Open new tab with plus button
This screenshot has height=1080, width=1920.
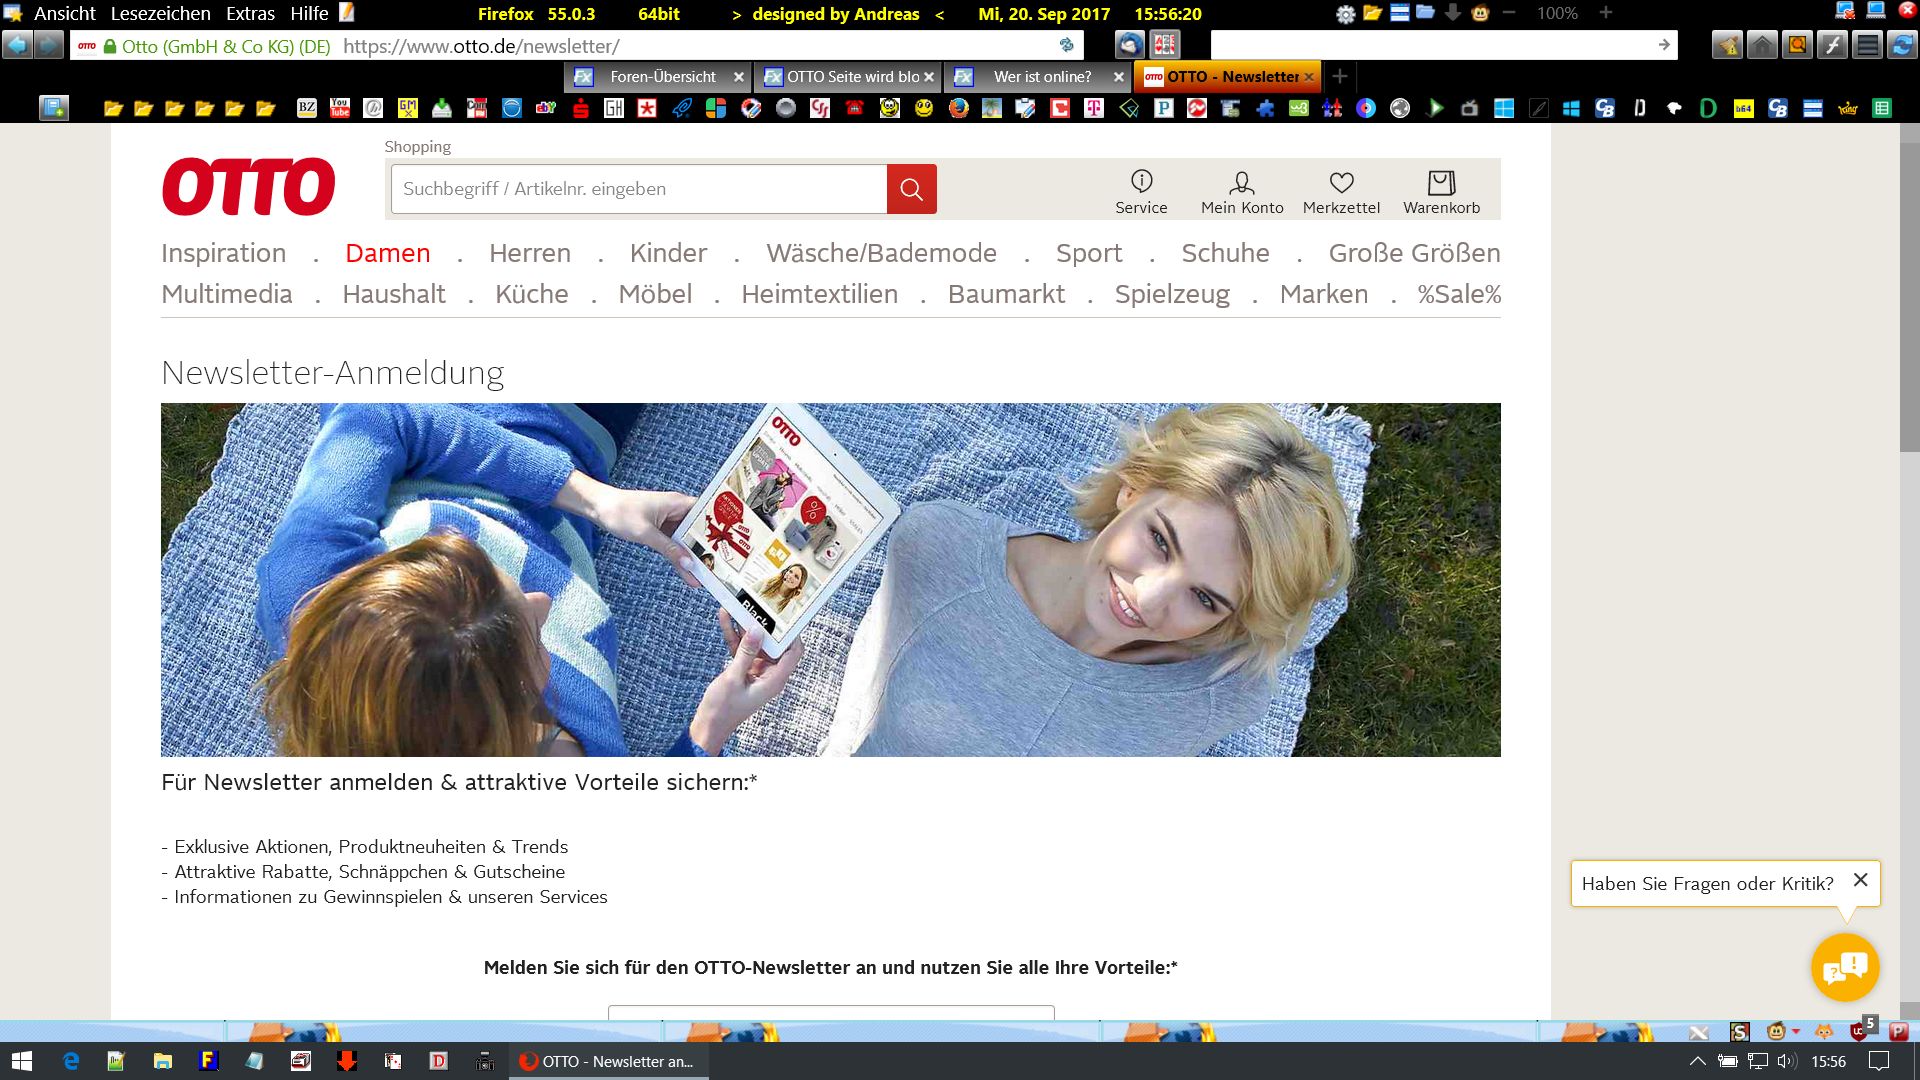click(x=1340, y=76)
